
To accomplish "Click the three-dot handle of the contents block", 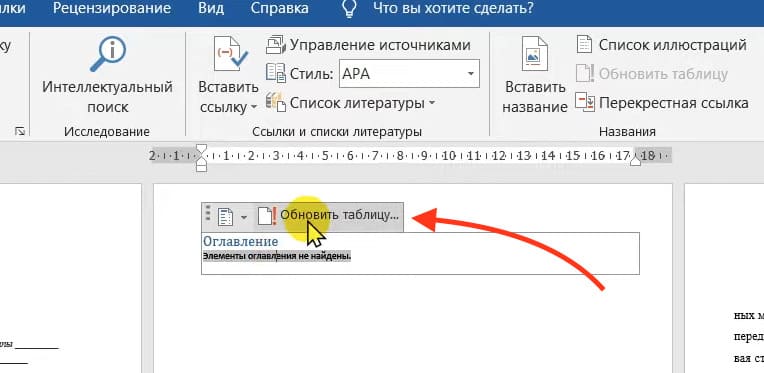I will (x=208, y=213).
